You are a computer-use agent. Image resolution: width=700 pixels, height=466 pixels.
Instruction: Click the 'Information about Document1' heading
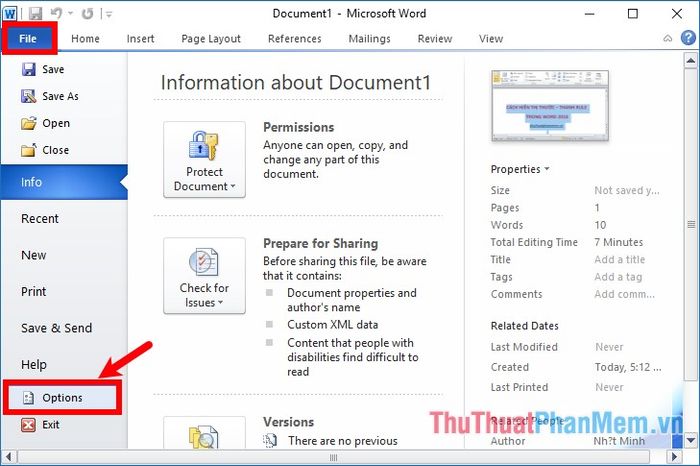296,83
